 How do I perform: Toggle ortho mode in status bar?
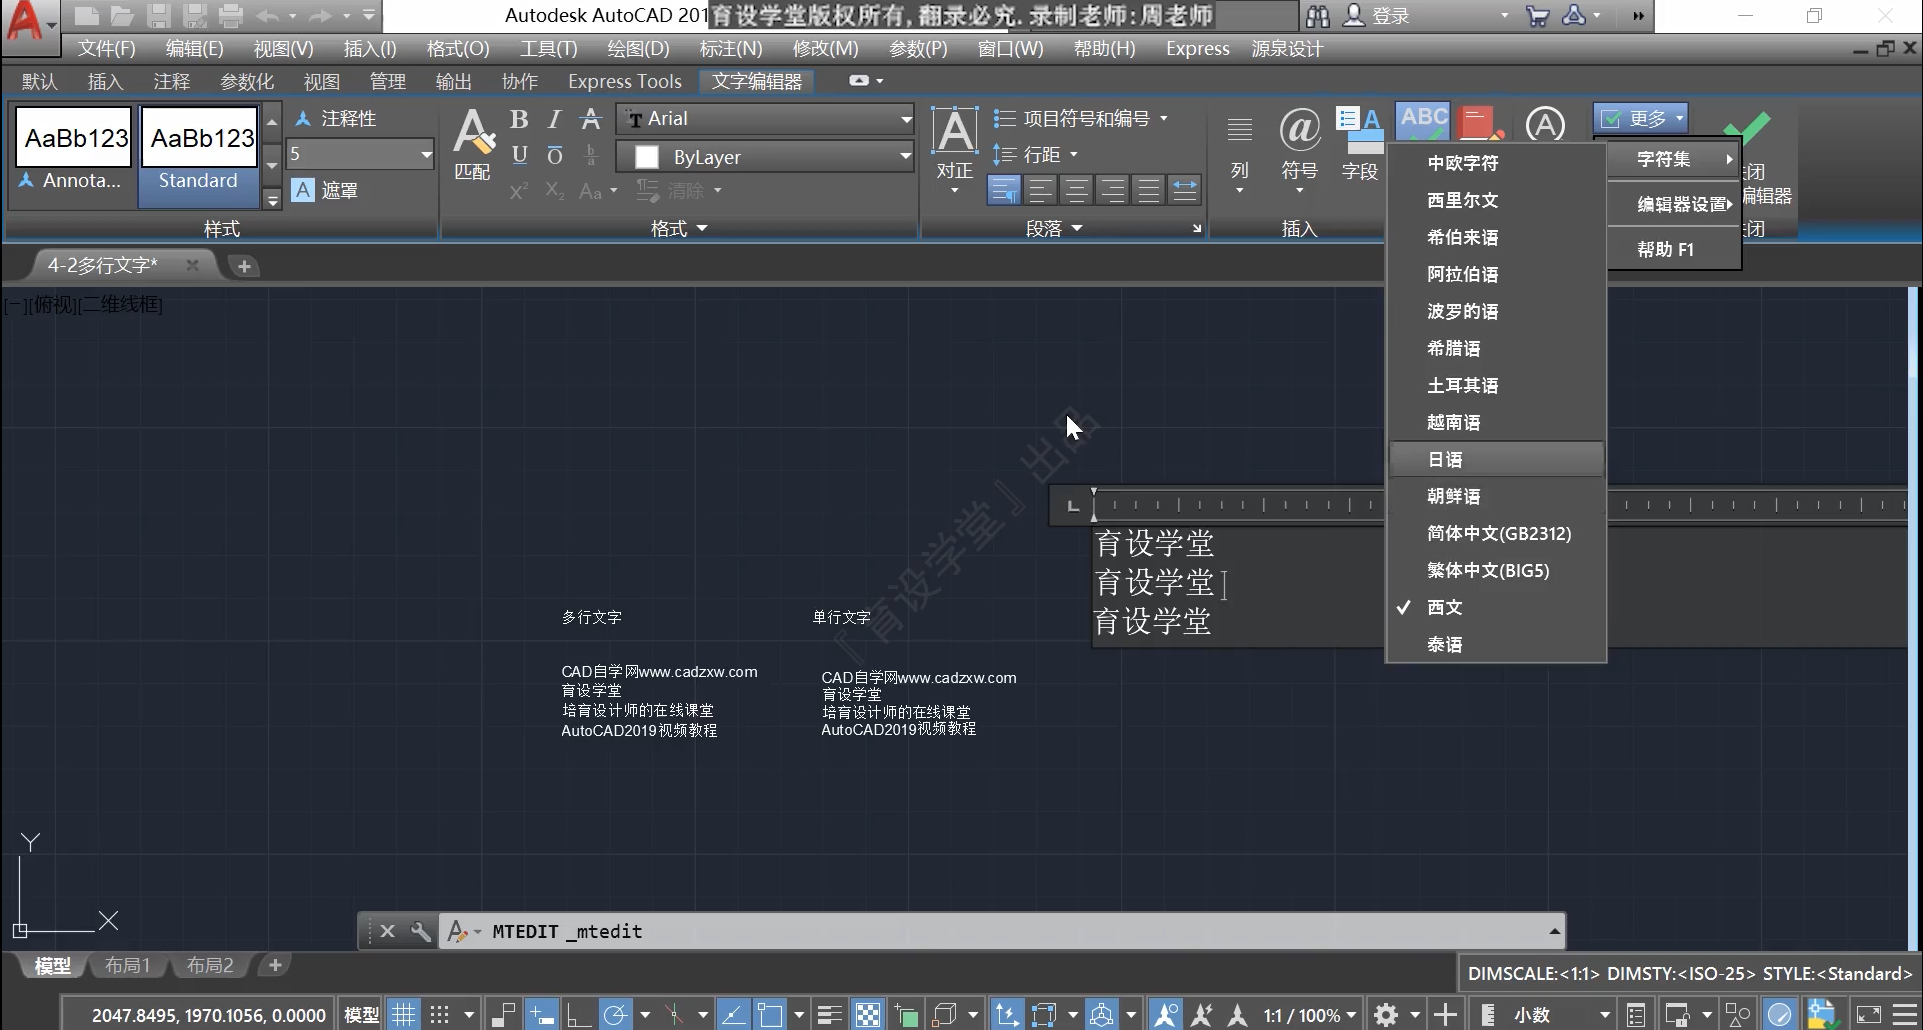(x=578, y=1015)
